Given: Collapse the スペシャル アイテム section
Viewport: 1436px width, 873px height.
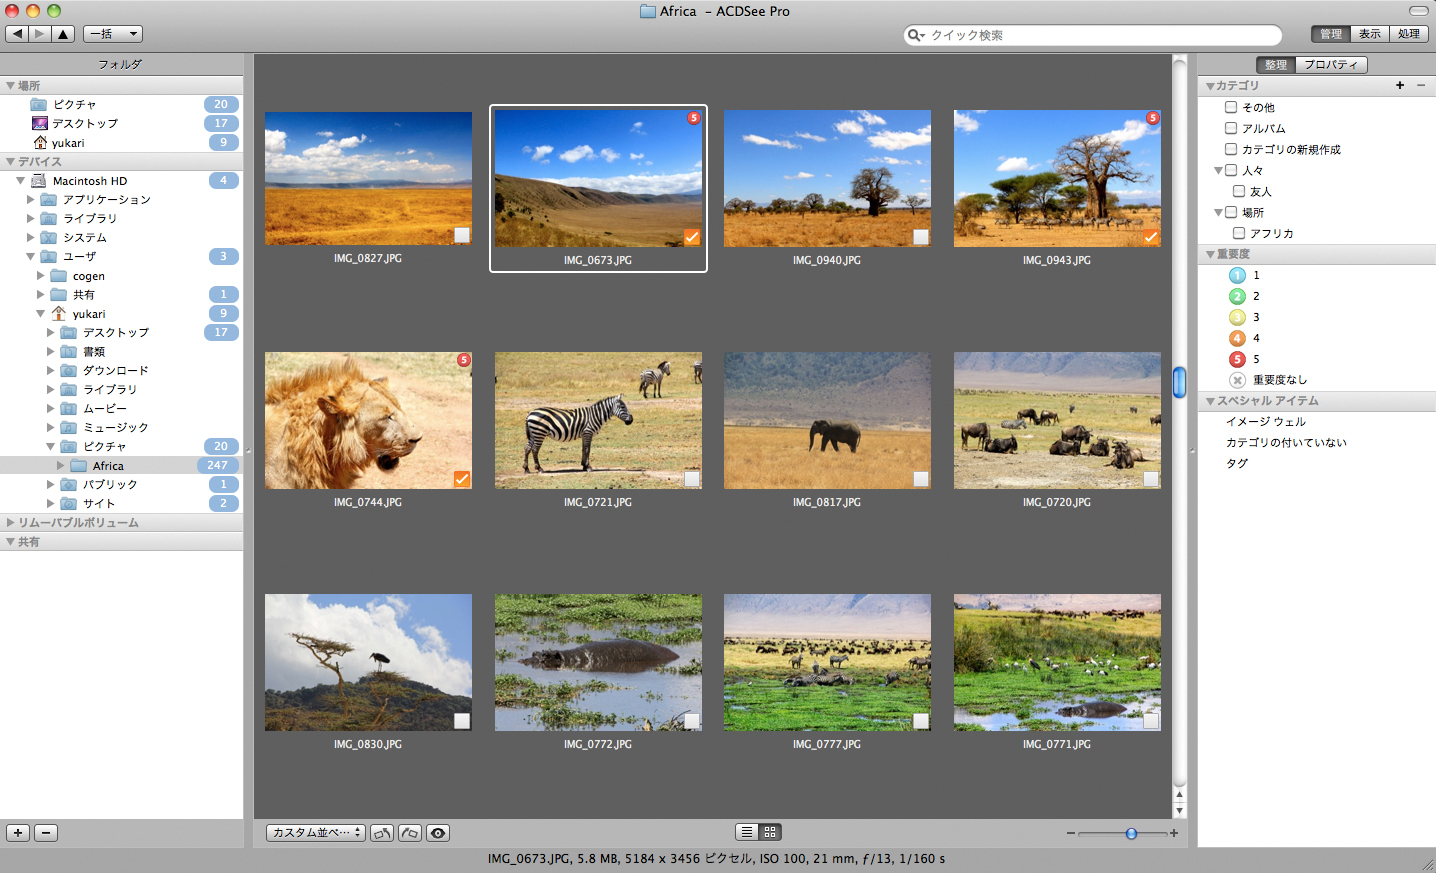Looking at the screenshot, I should pos(1210,401).
